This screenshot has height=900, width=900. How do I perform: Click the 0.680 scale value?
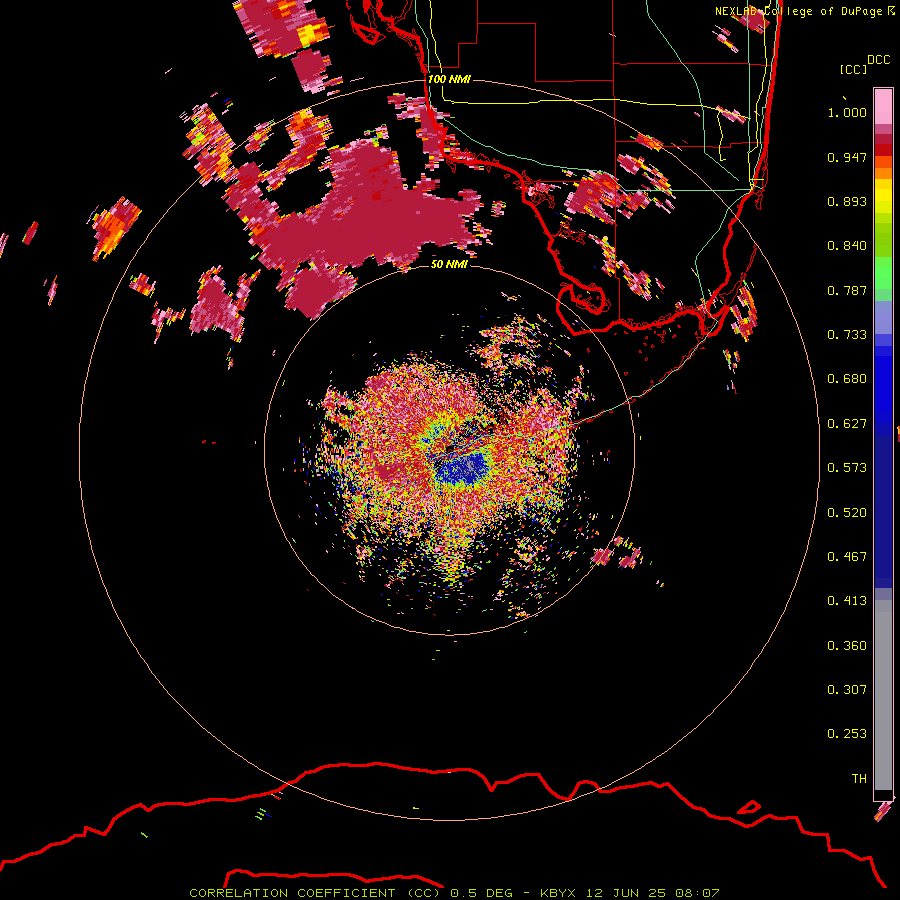[847, 379]
